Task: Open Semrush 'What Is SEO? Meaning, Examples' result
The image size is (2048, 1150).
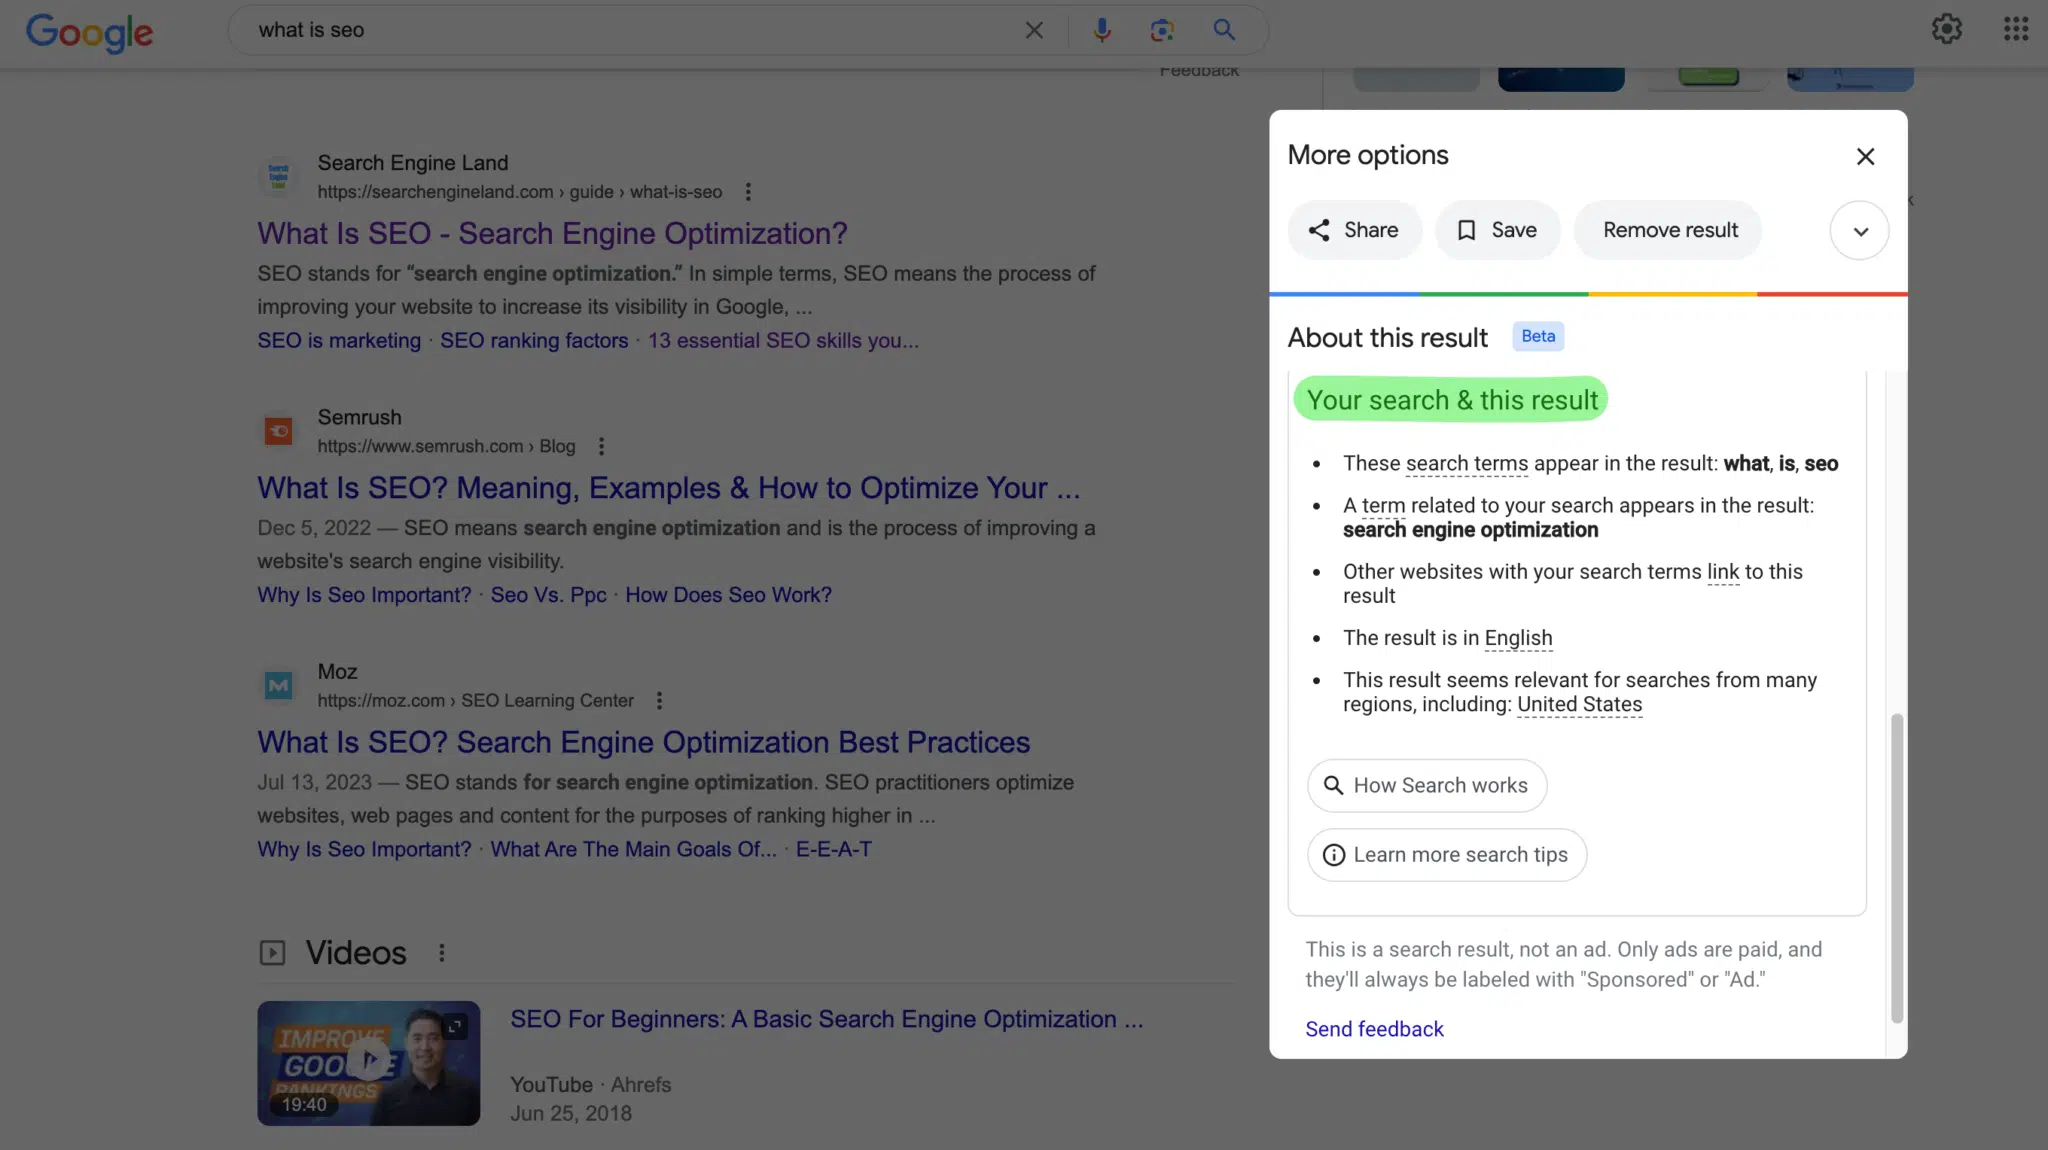Action: click(669, 488)
